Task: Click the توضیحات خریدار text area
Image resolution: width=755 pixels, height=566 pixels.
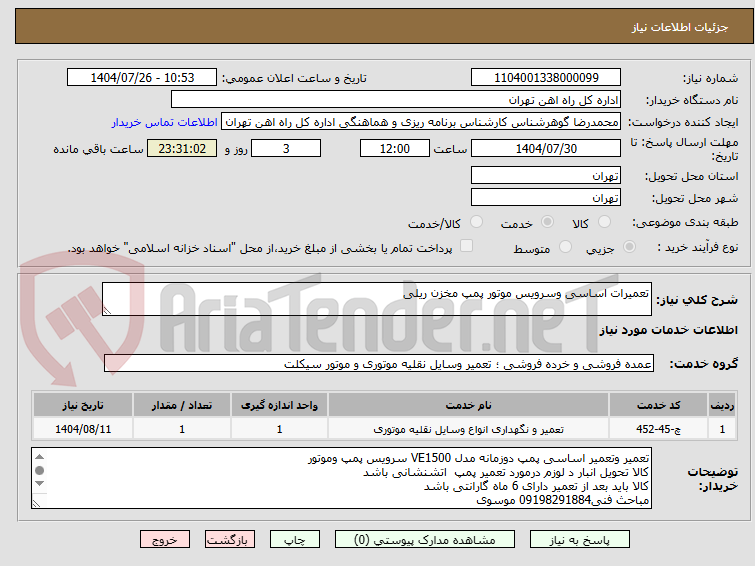Action: (341, 478)
